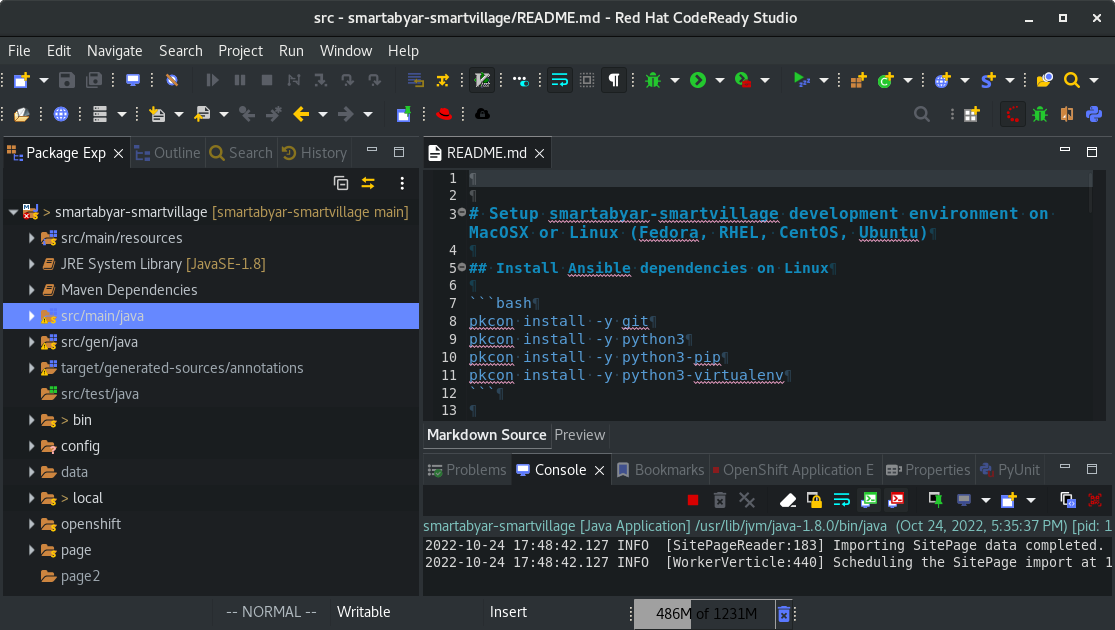
Task: Toggle Link with Editor in Package Explorer
Action: (x=368, y=183)
